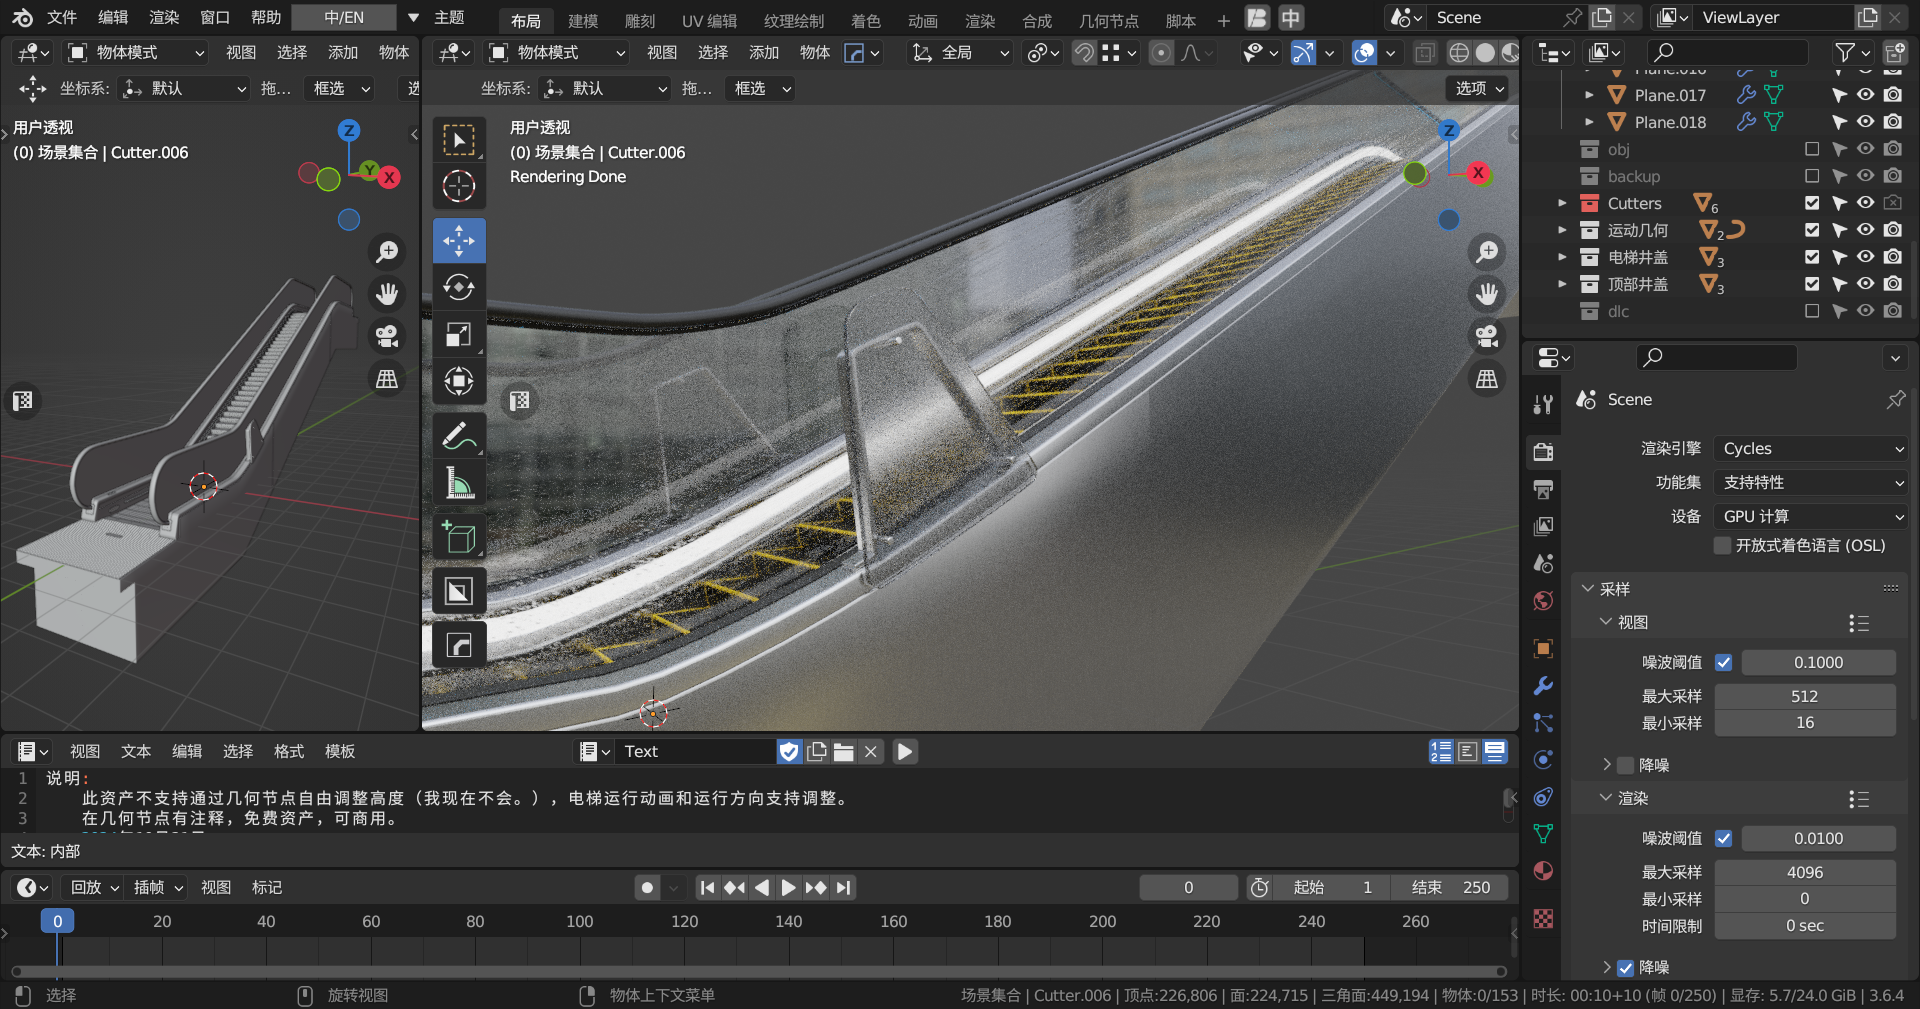Viewport: 1920px width, 1009px height.
Task: Expand the 运动几何 collection
Action: coord(1563,230)
